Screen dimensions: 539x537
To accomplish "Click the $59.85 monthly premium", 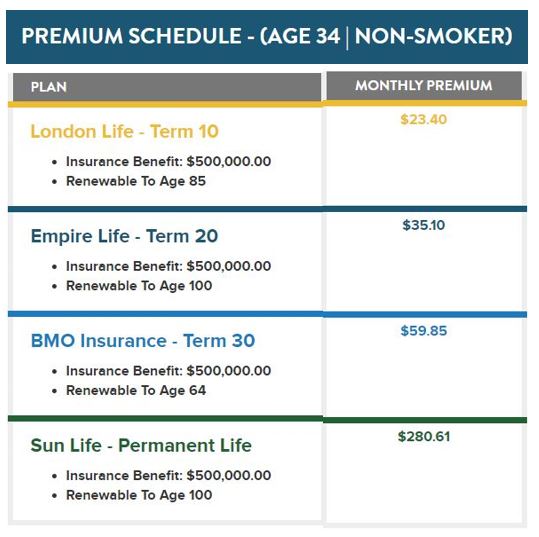I will pyautogui.click(x=424, y=331).
